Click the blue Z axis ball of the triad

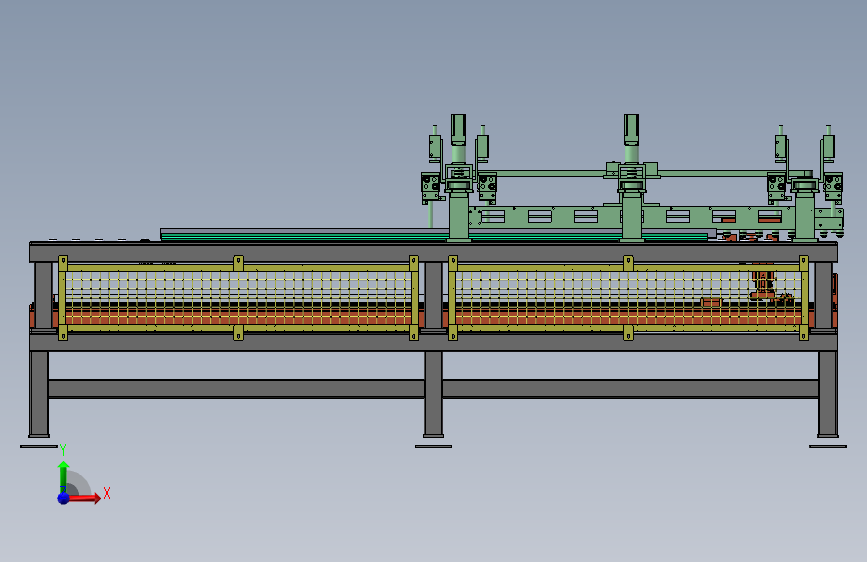64,498
